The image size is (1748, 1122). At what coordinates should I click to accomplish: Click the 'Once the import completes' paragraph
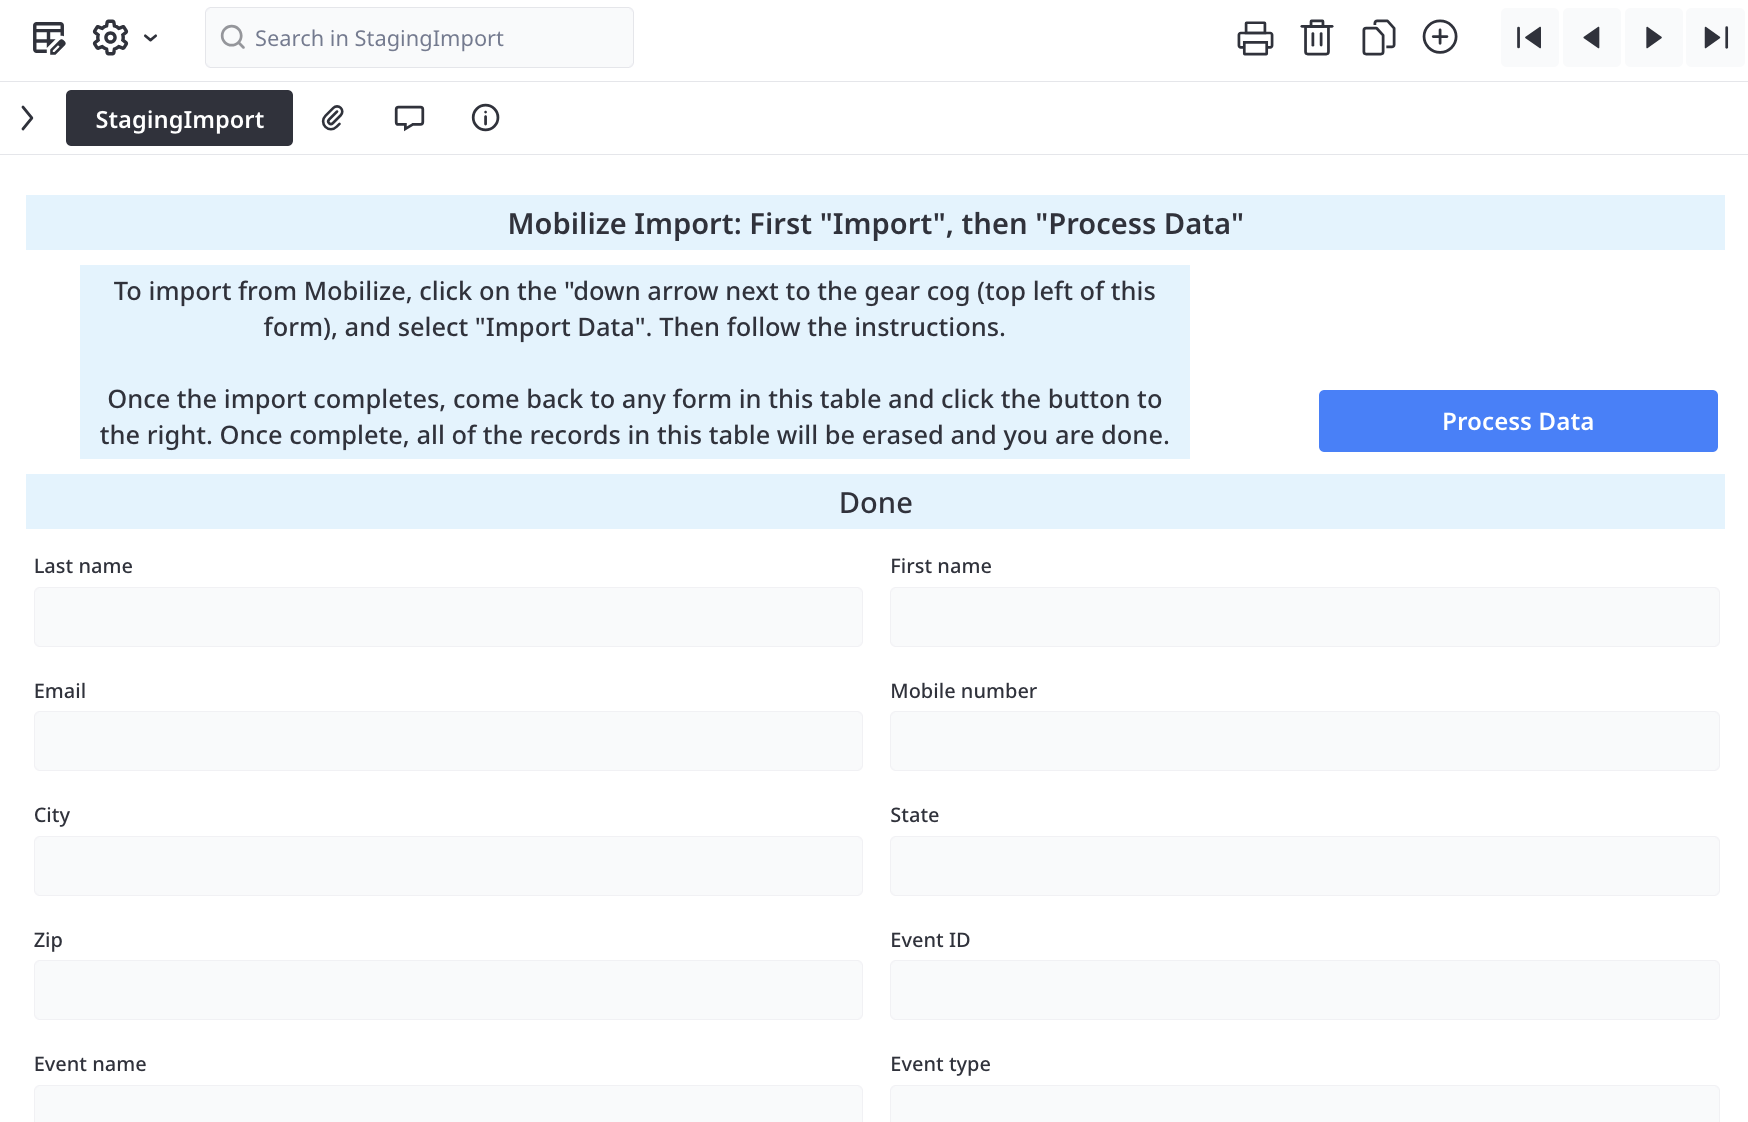pos(634,417)
